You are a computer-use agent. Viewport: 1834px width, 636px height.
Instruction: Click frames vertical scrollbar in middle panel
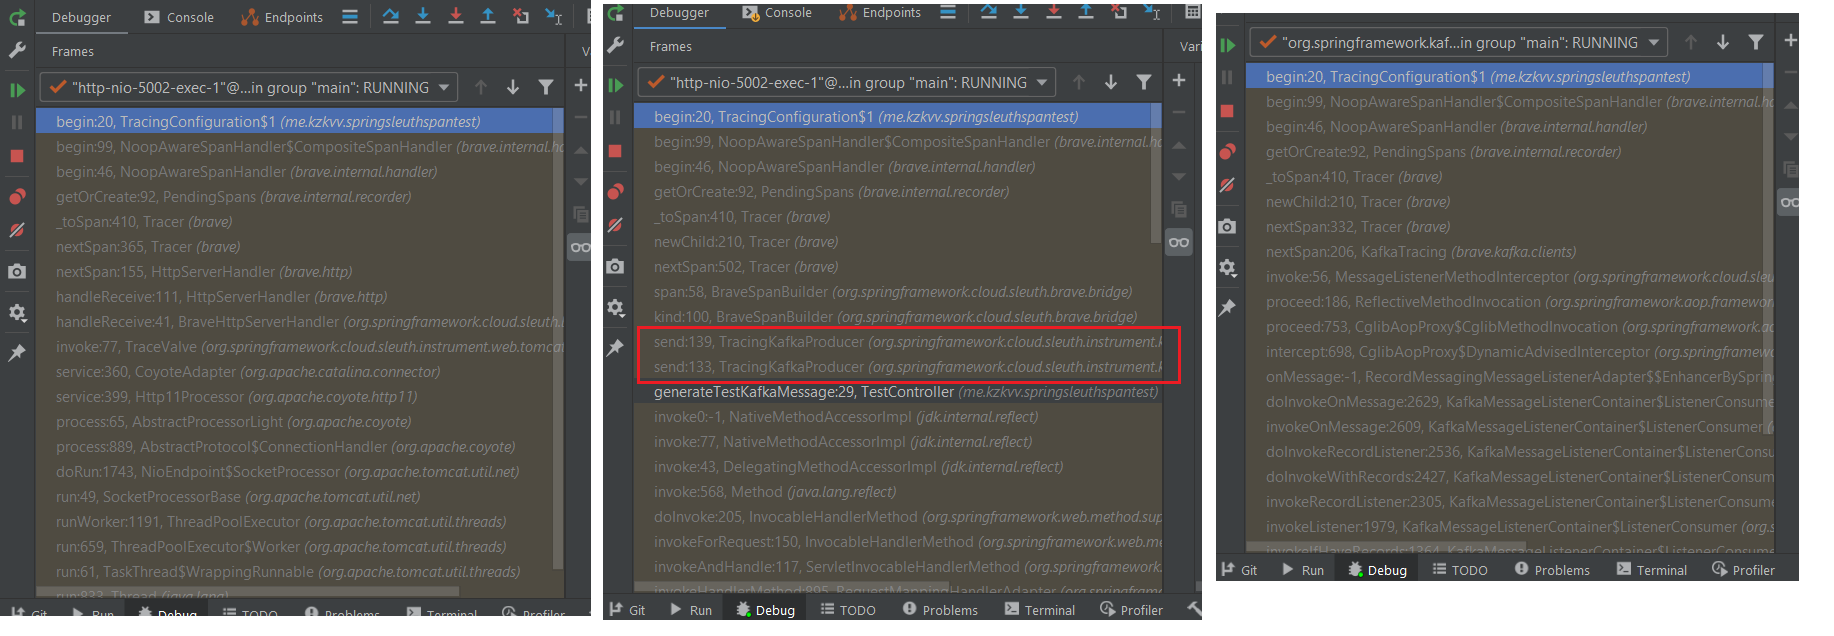coord(1156,173)
